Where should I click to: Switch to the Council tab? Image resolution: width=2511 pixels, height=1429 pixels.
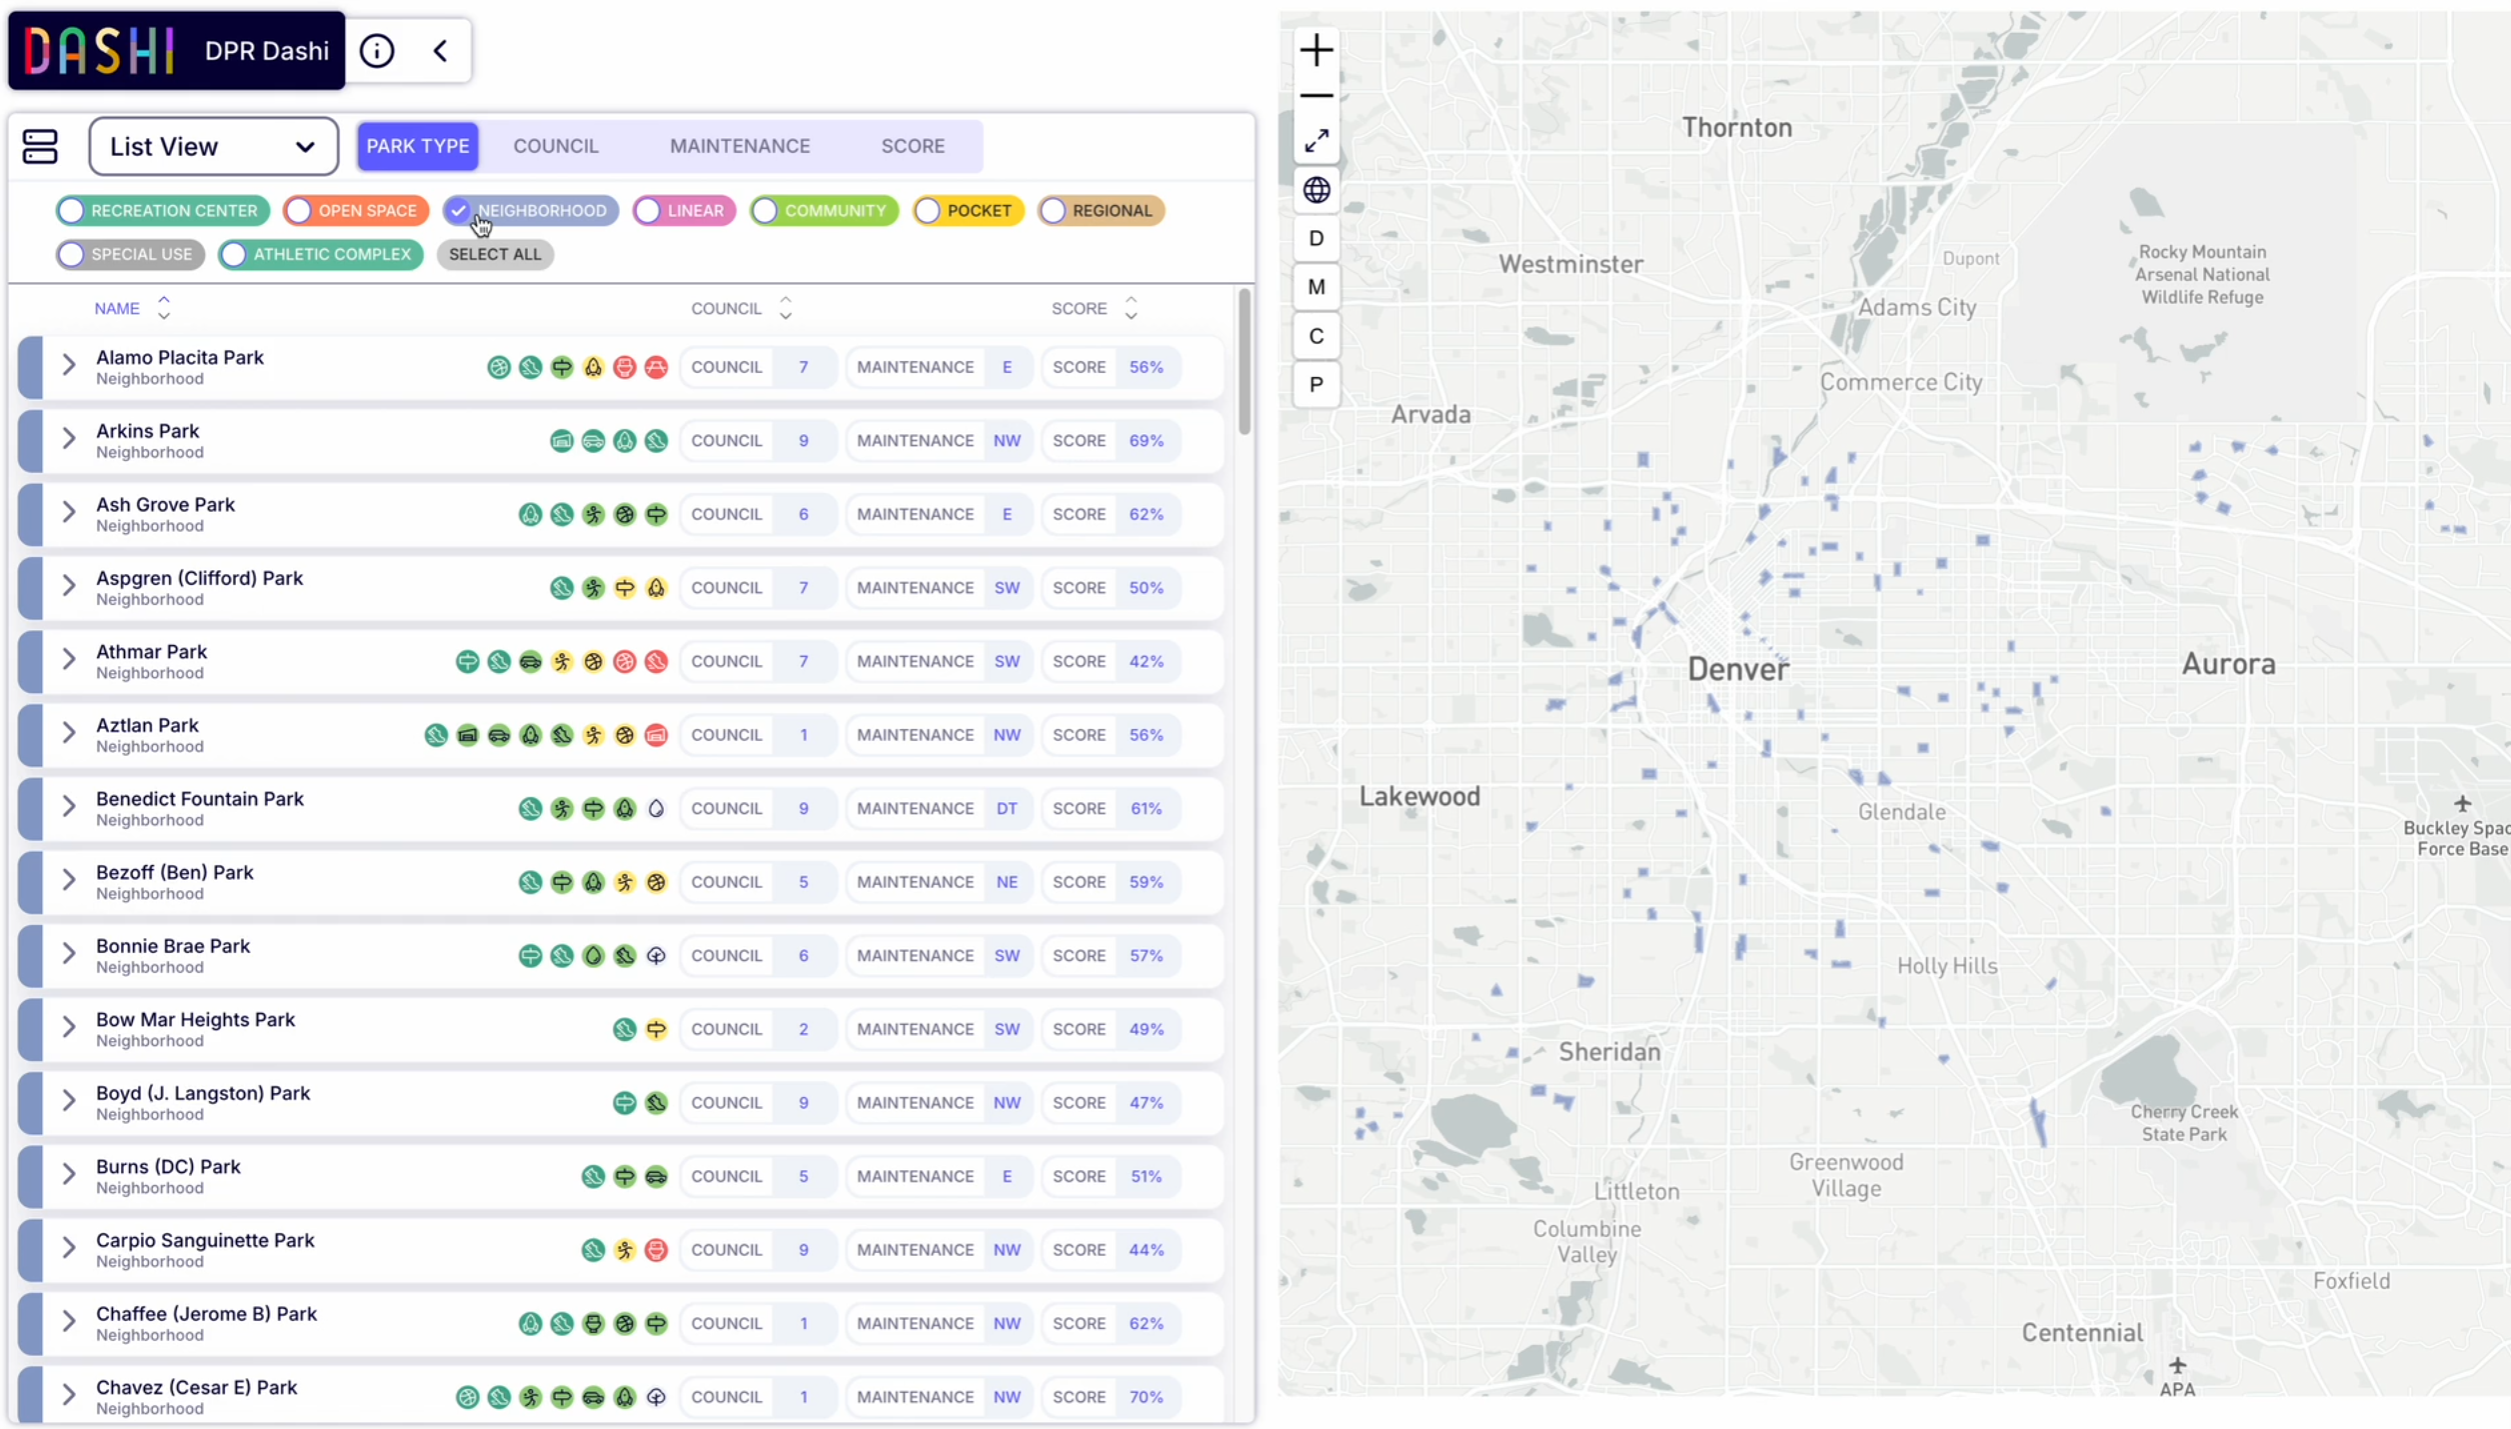(x=555, y=146)
